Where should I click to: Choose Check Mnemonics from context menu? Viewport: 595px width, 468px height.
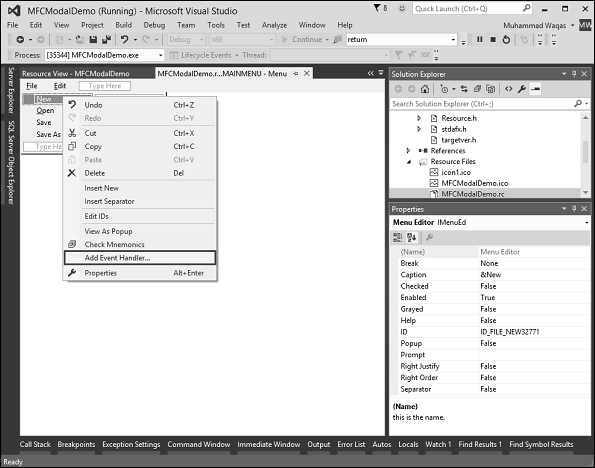pyautogui.click(x=140, y=244)
